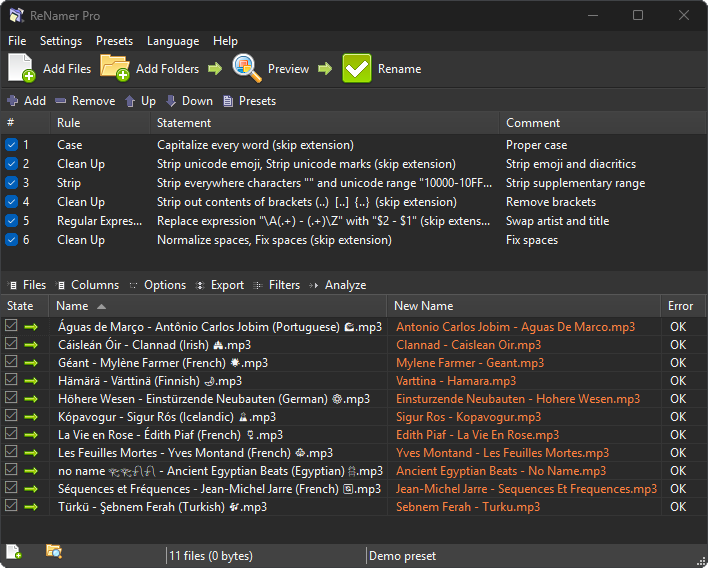The width and height of the screenshot is (708, 568).
Task: Click the Files icon in the files toolbar
Action: coord(13,285)
